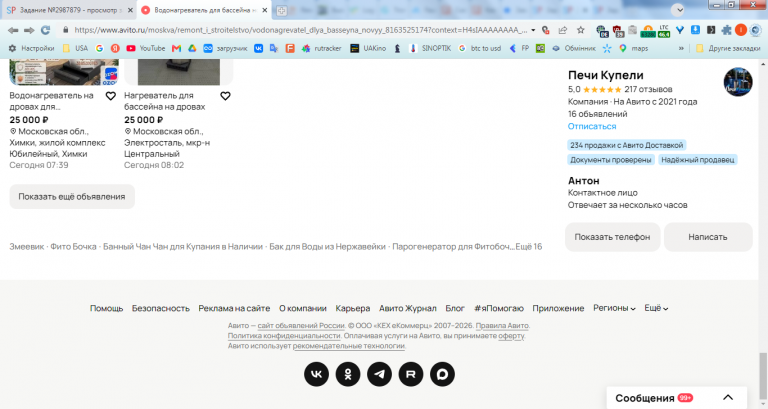Open the Безопасность footer link
This screenshot has height=409, width=768.
coord(161,308)
